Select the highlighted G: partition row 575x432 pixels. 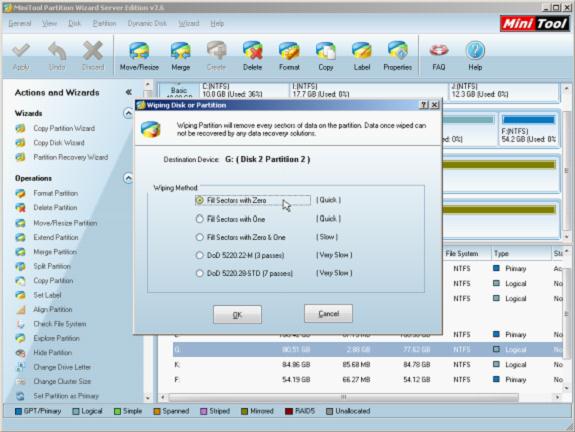[367, 349]
